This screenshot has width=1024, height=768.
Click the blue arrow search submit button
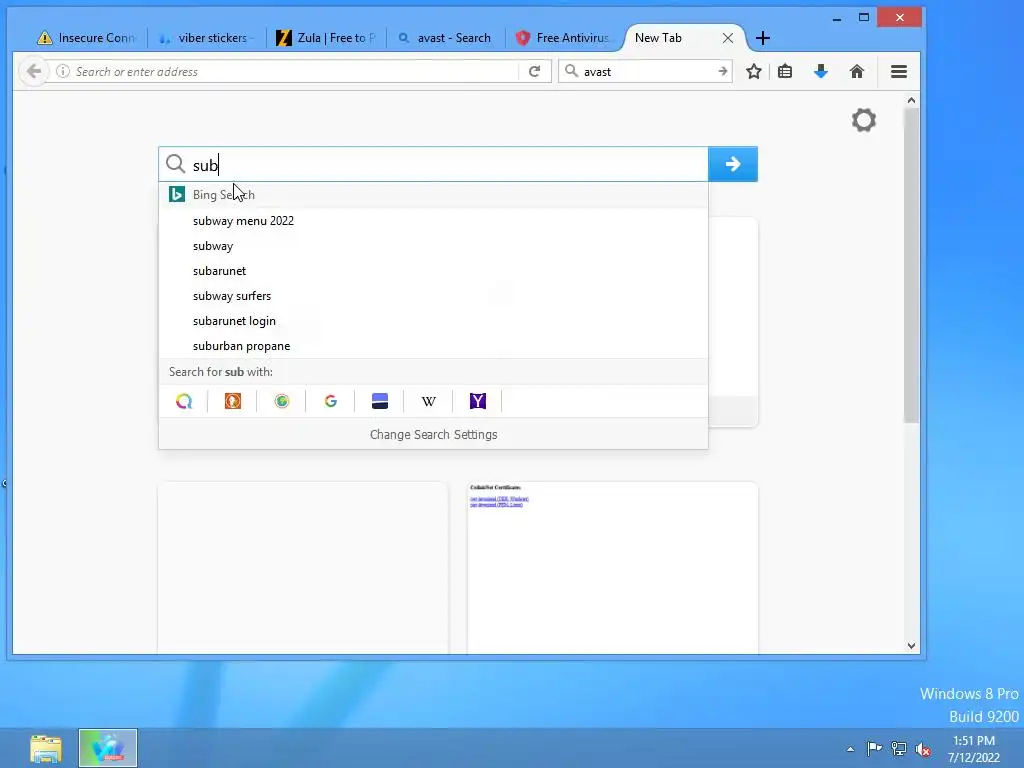coord(733,164)
